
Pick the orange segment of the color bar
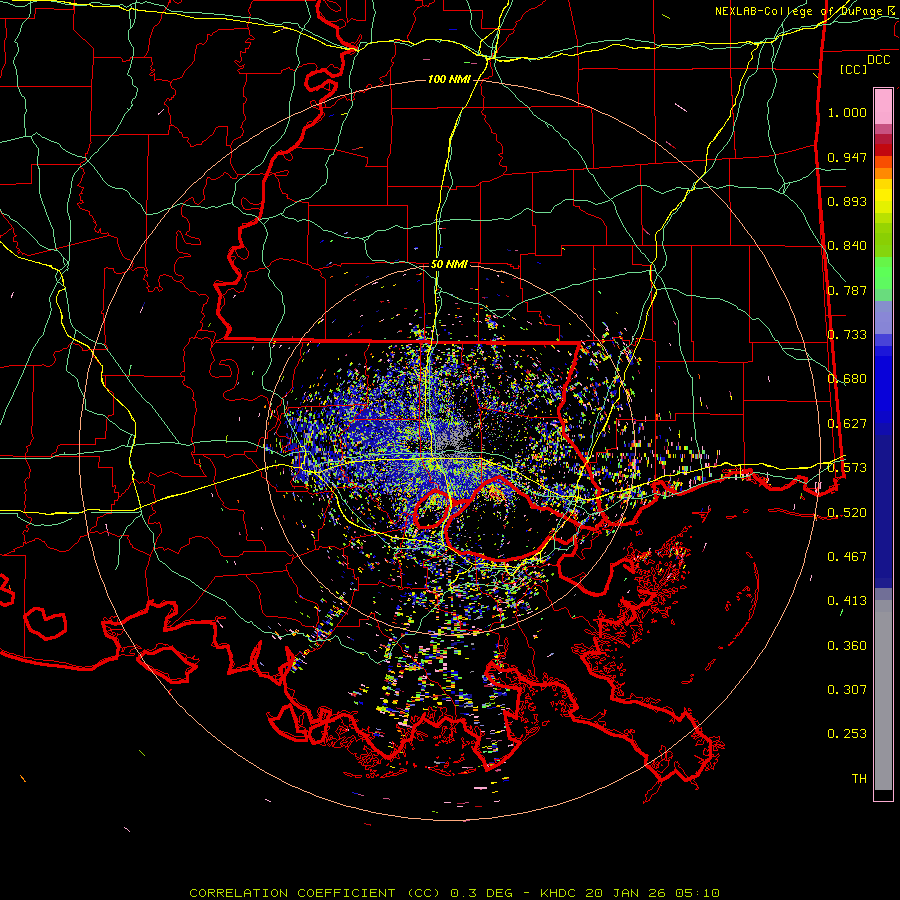pyautogui.click(x=883, y=173)
